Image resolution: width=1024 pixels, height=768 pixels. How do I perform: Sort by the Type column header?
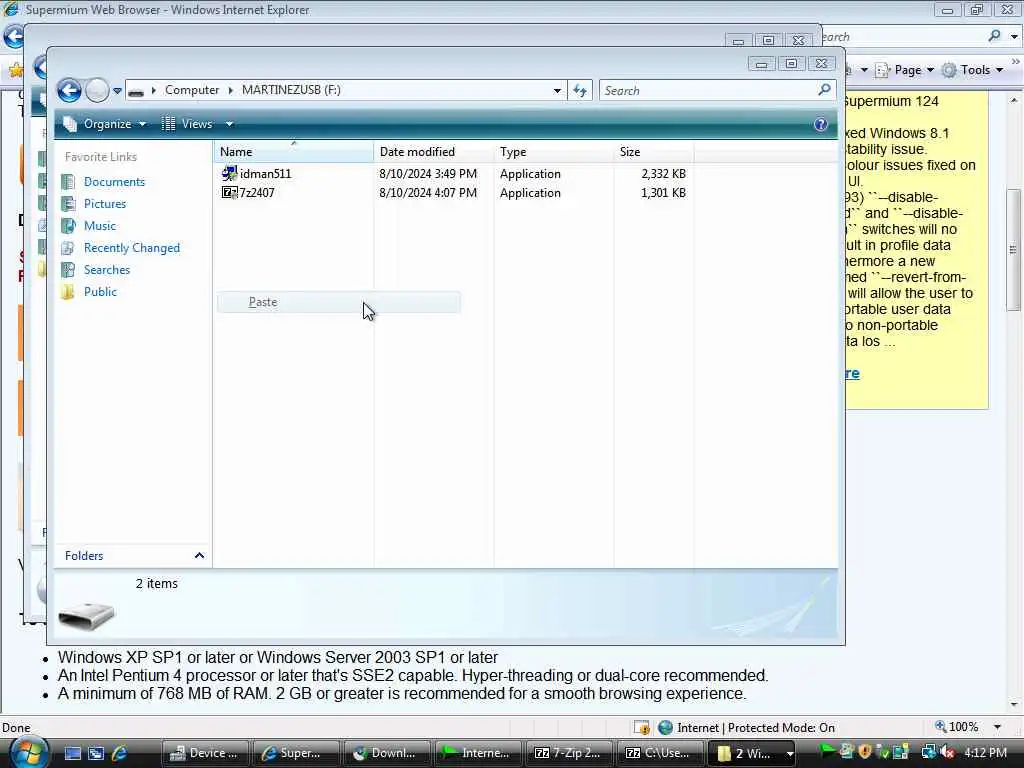click(x=554, y=152)
